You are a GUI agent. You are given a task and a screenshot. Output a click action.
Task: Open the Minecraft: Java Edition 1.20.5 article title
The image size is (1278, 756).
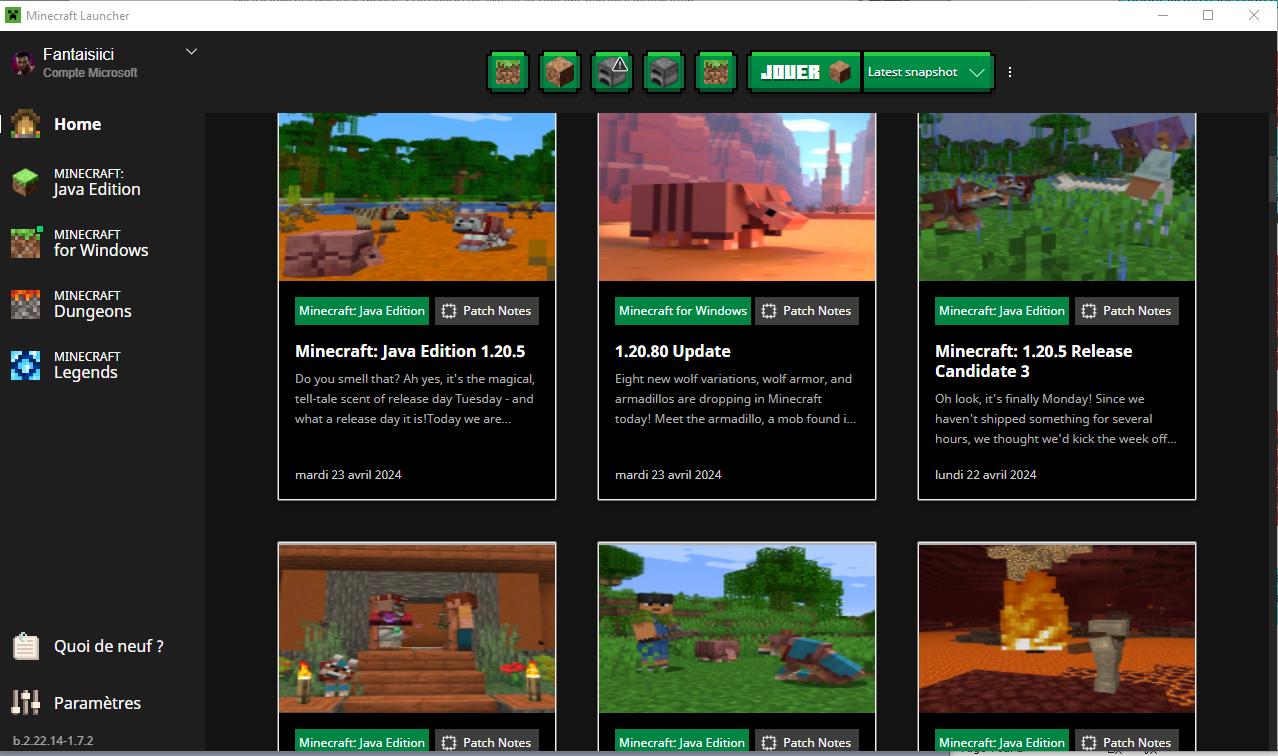pos(410,351)
